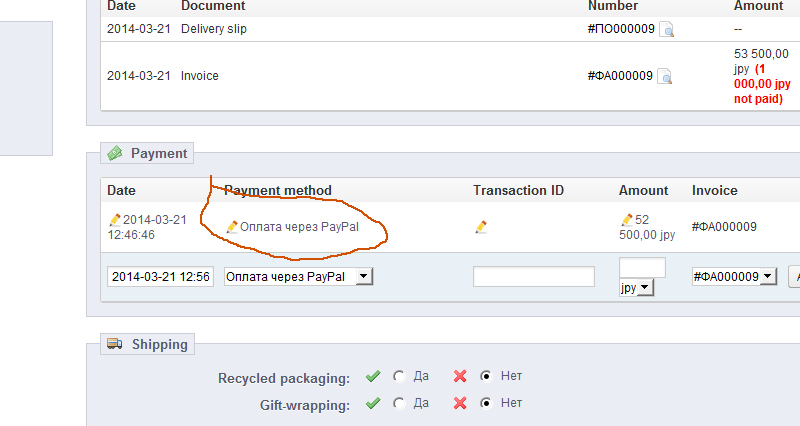Select Нет for Gift-wrapping

pos(486,403)
